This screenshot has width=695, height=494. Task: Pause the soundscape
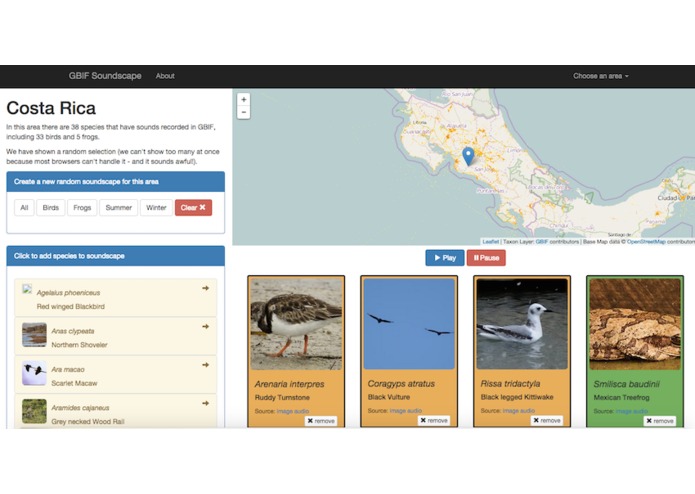486,258
